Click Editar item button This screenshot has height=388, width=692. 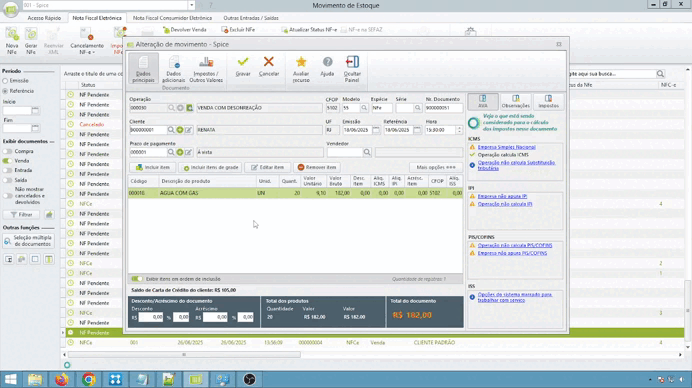coord(267,167)
